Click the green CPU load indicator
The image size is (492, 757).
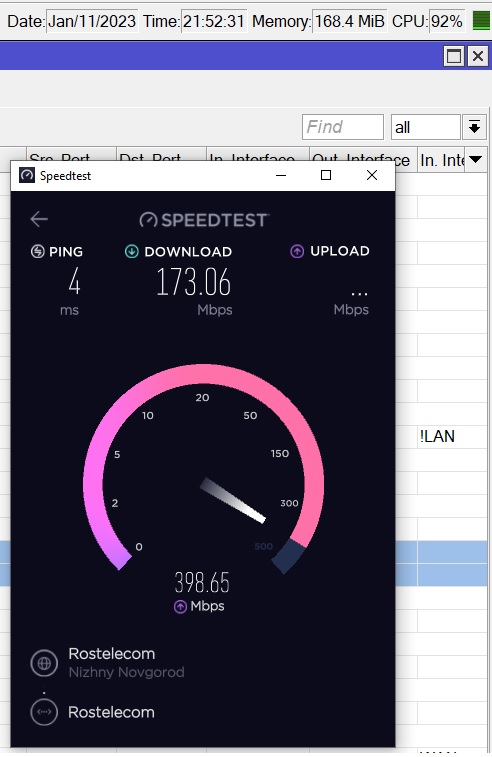coord(481,21)
